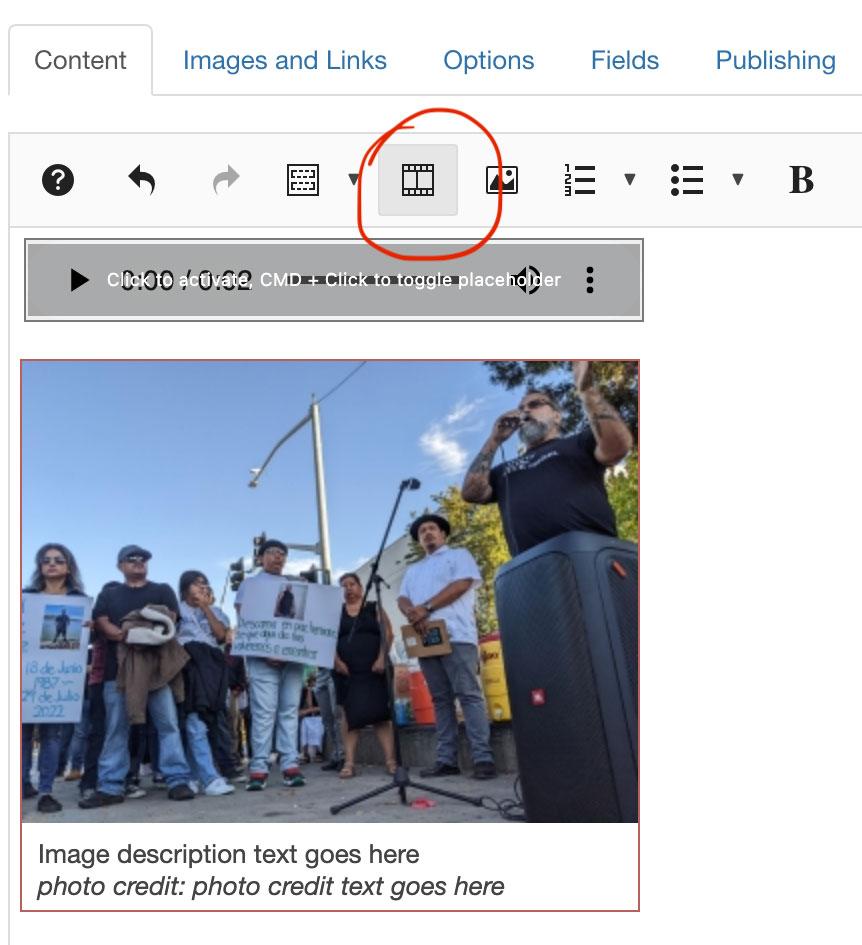Open the table options dropdown arrow
862x945 pixels.
click(x=352, y=180)
